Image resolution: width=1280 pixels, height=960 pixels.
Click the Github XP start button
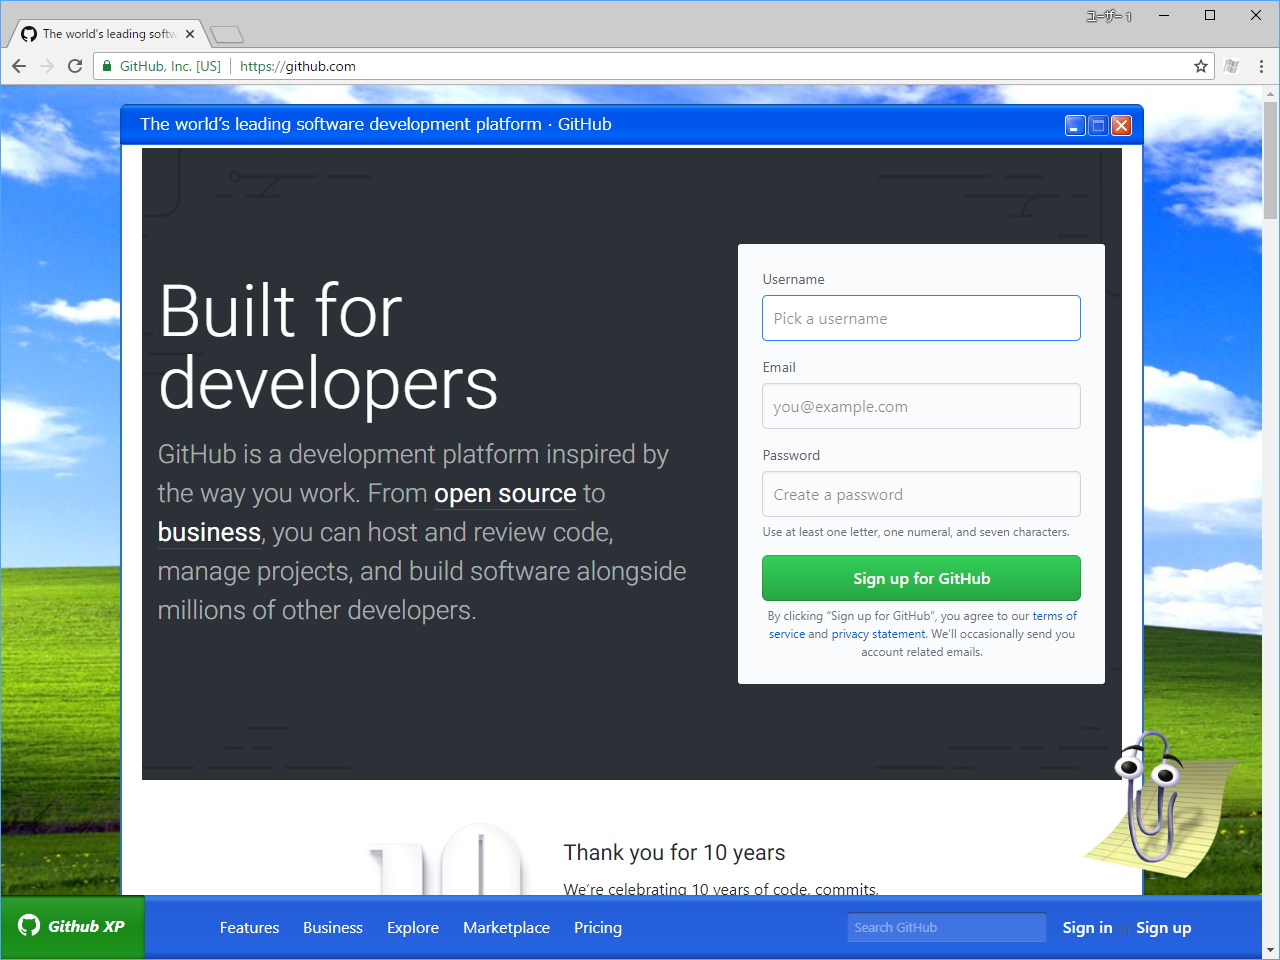click(x=72, y=927)
